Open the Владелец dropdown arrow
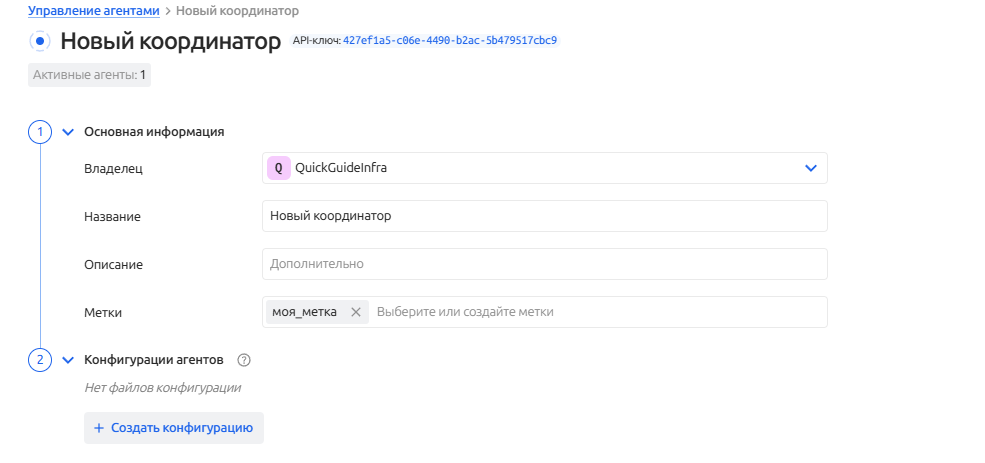 click(x=811, y=168)
